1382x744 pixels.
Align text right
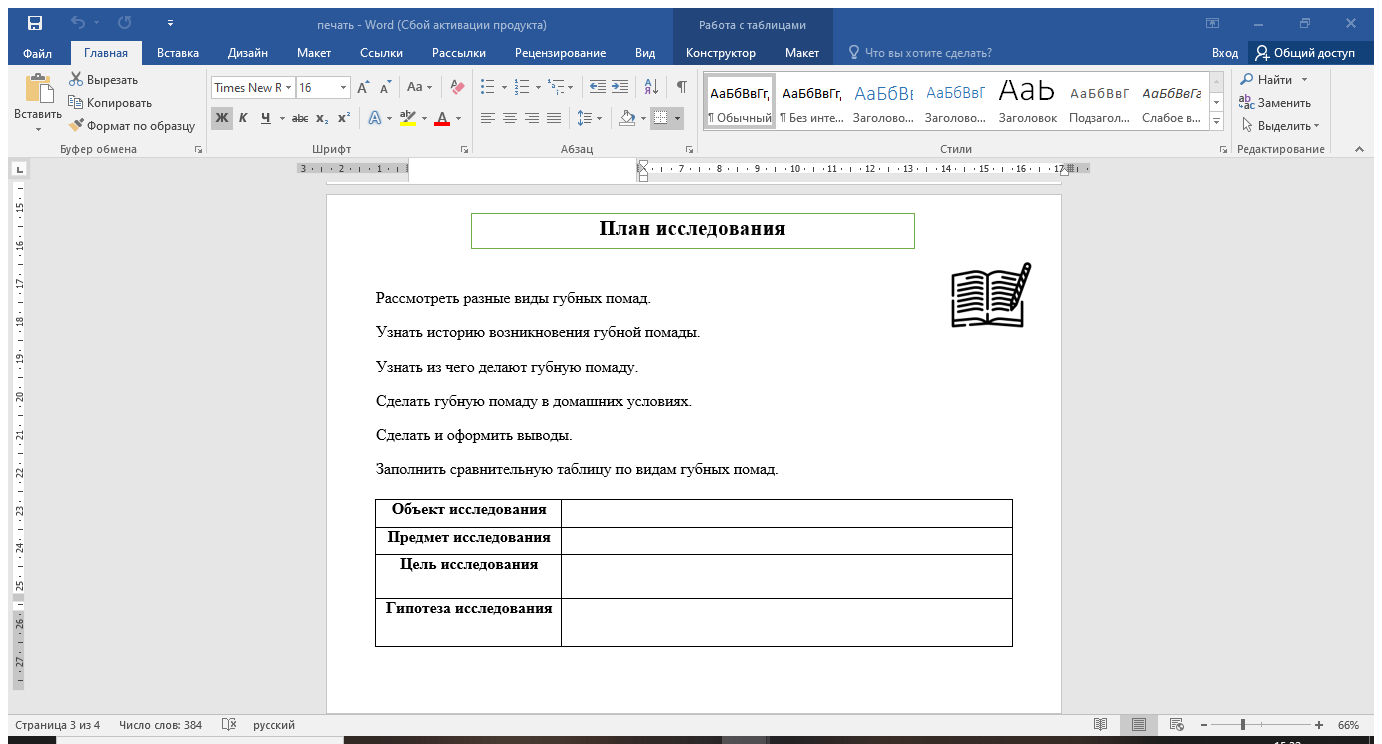(x=532, y=118)
